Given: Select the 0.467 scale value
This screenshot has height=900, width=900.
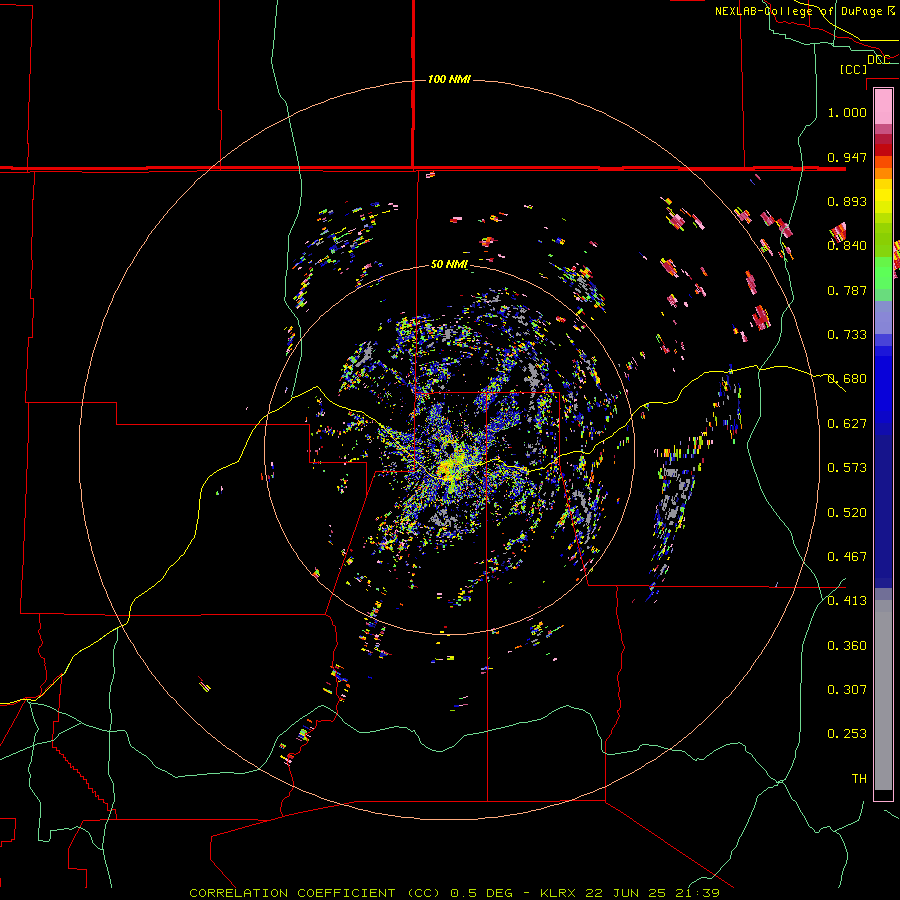Looking at the screenshot, I should 847,557.
